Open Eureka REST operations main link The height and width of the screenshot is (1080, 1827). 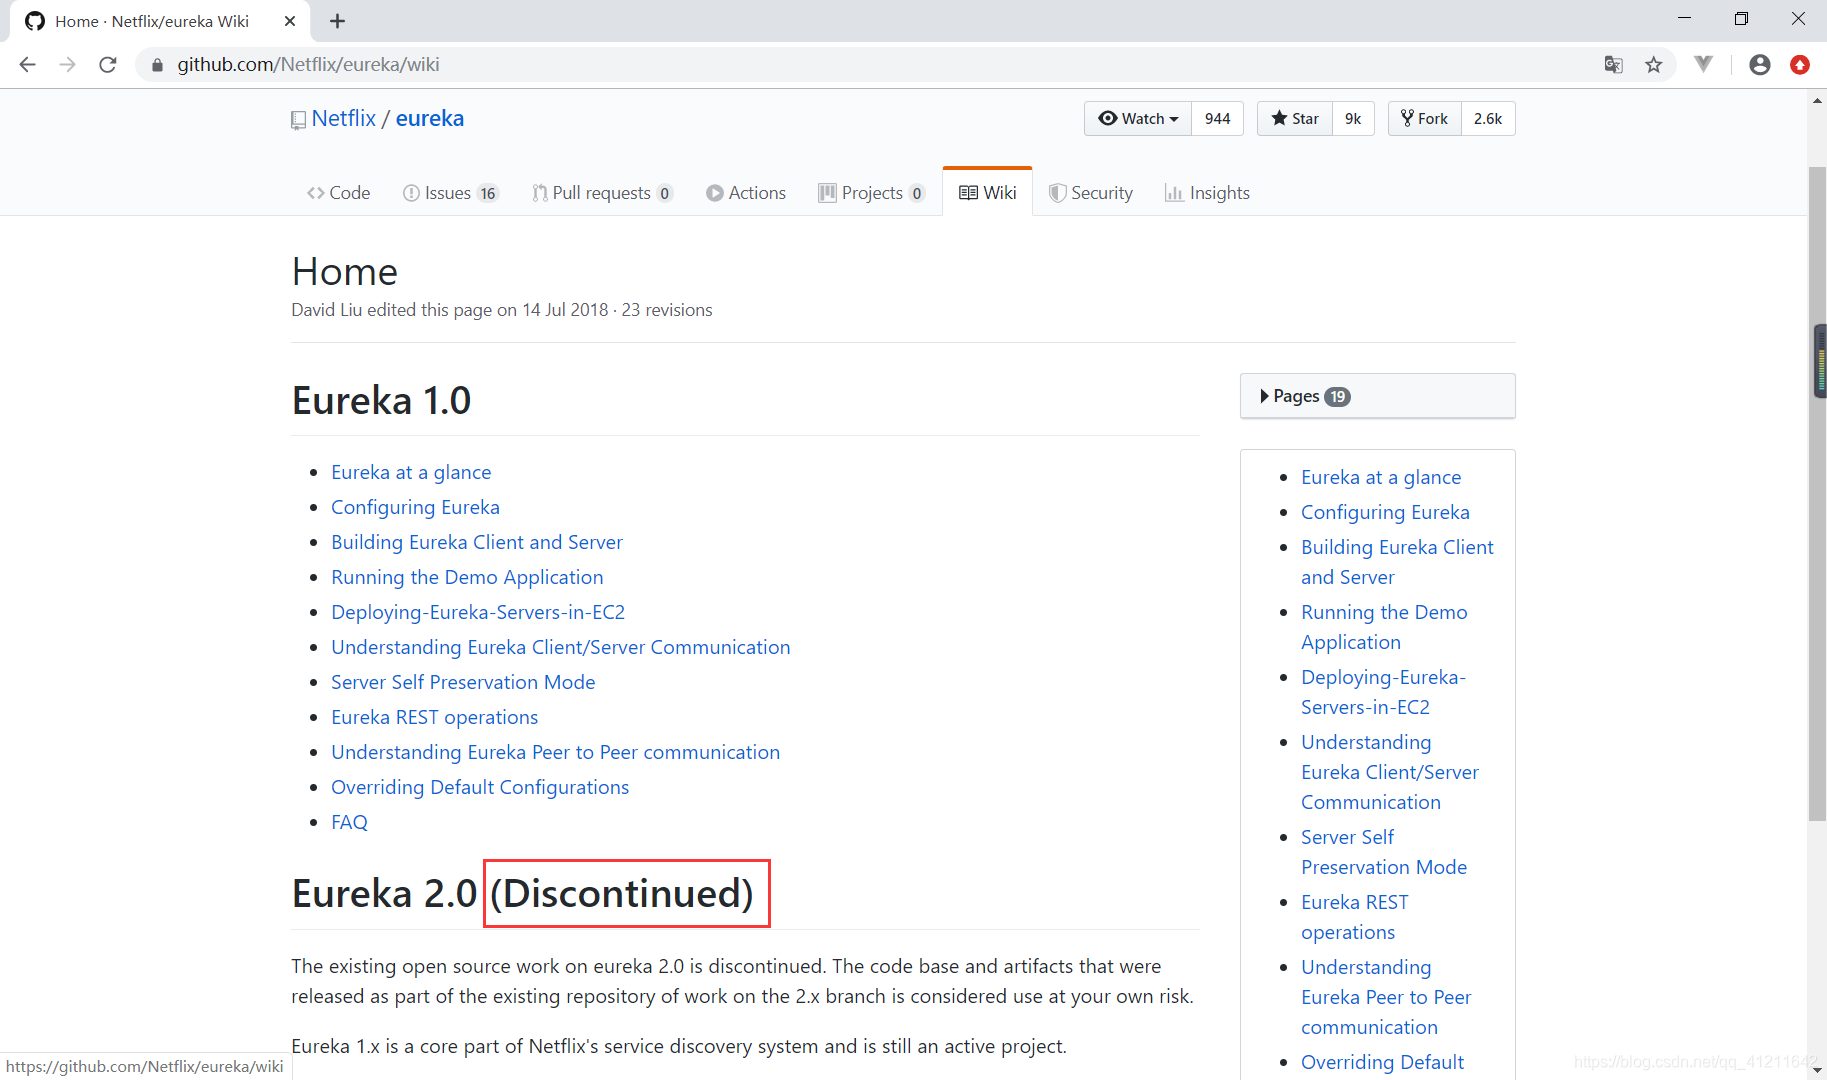435,717
